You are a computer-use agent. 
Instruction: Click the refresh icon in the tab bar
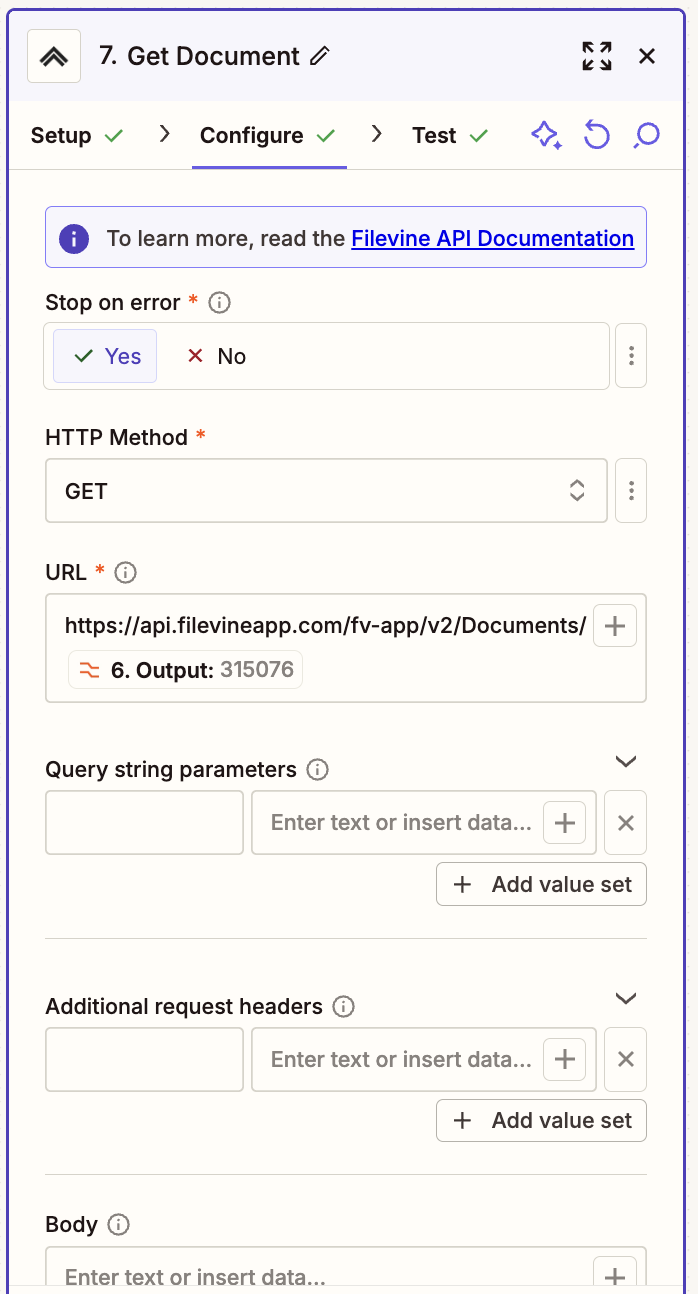tap(597, 135)
